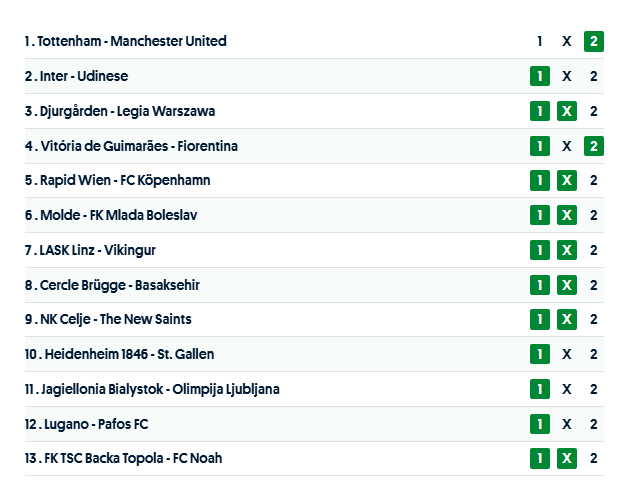Deselect X for LASK Linz - Vikingur
The height and width of the screenshot is (489, 628).
(567, 250)
